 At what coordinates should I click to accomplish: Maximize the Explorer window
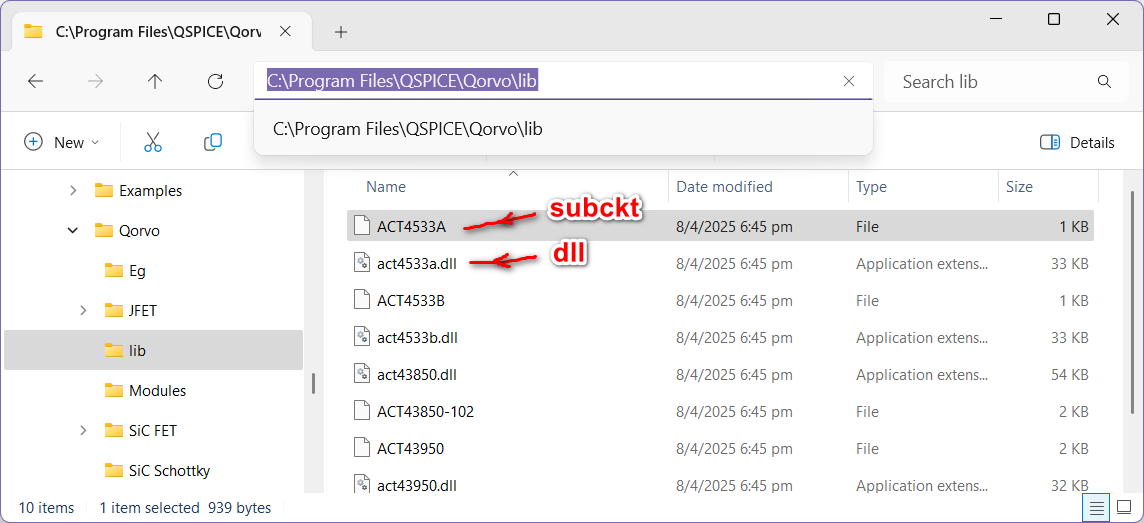[1054, 20]
